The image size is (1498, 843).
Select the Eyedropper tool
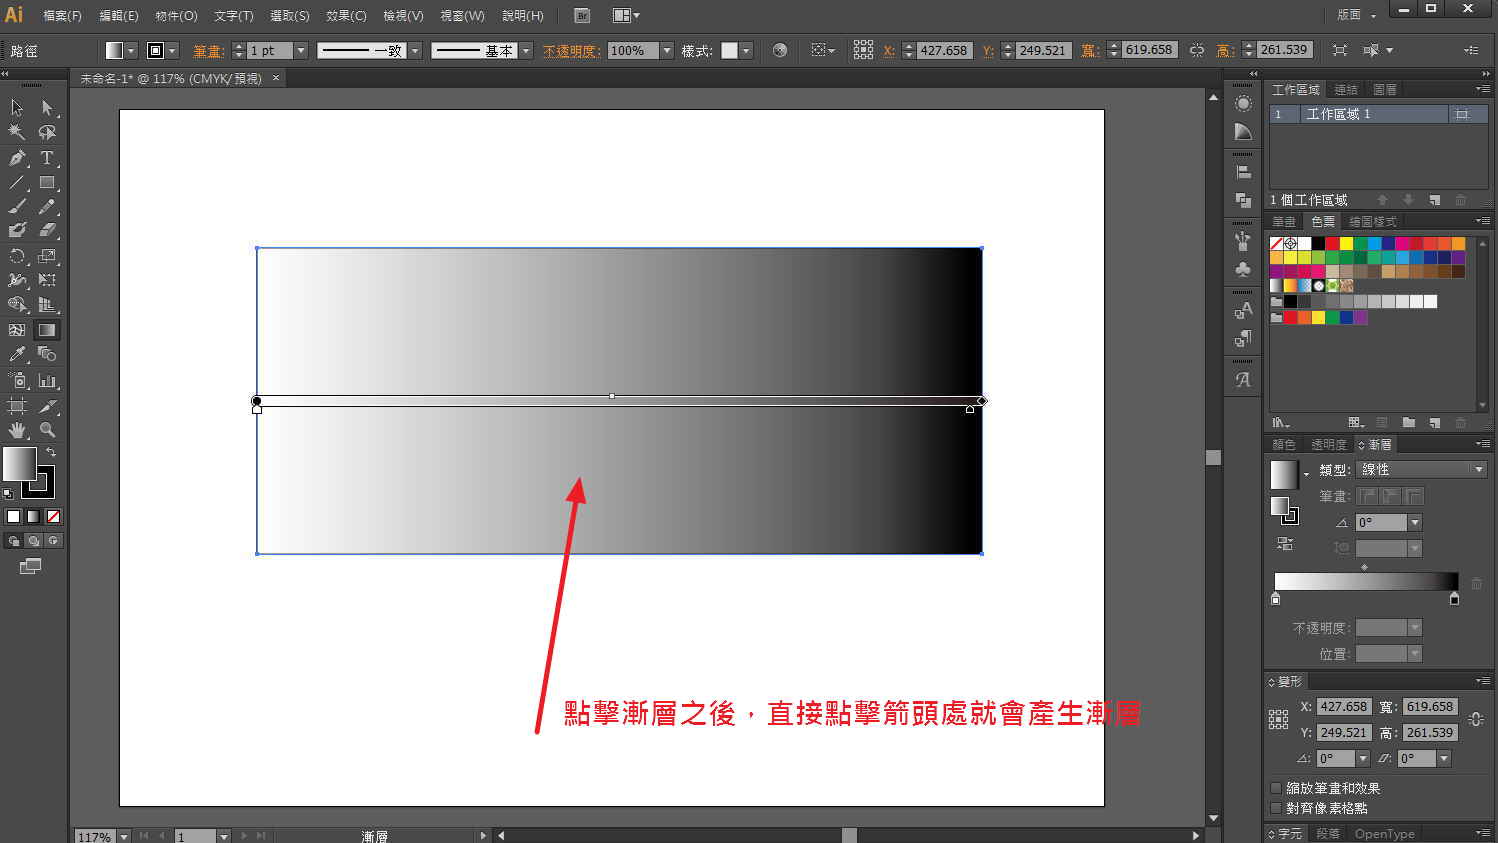(17, 354)
